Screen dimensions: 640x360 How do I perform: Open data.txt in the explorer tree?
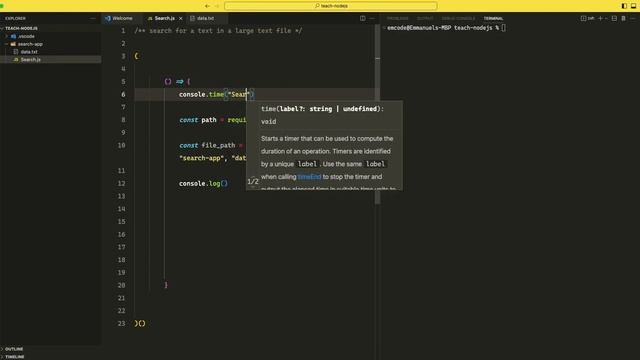pyautogui.click(x=51, y=51)
